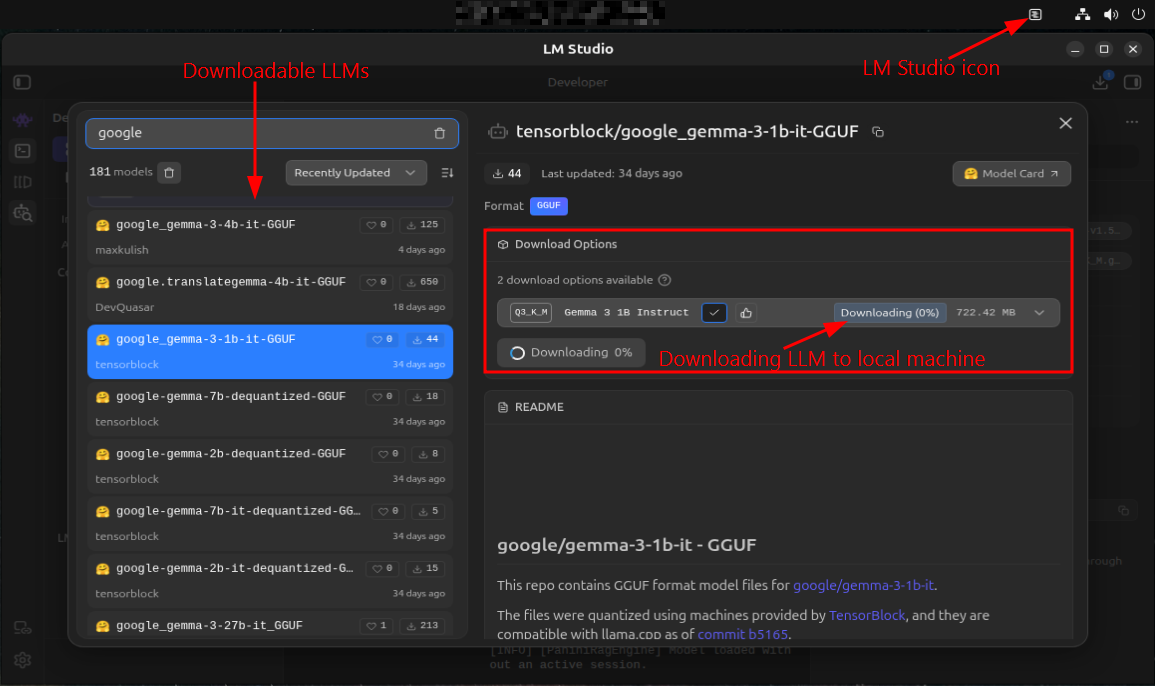The height and width of the screenshot is (686, 1155).
Task: Clear the google search text with trash icon
Action: tap(440, 133)
